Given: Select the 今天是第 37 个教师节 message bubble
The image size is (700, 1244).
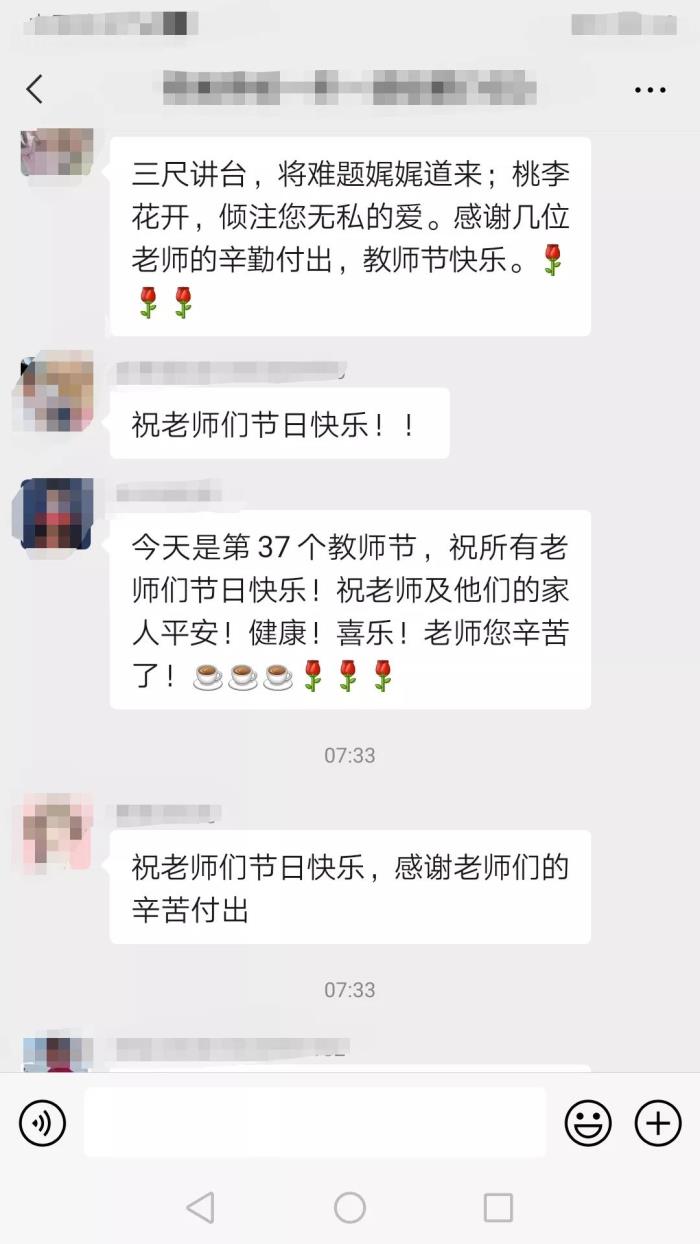Looking at the screenshot, I should tap(350, 610).
